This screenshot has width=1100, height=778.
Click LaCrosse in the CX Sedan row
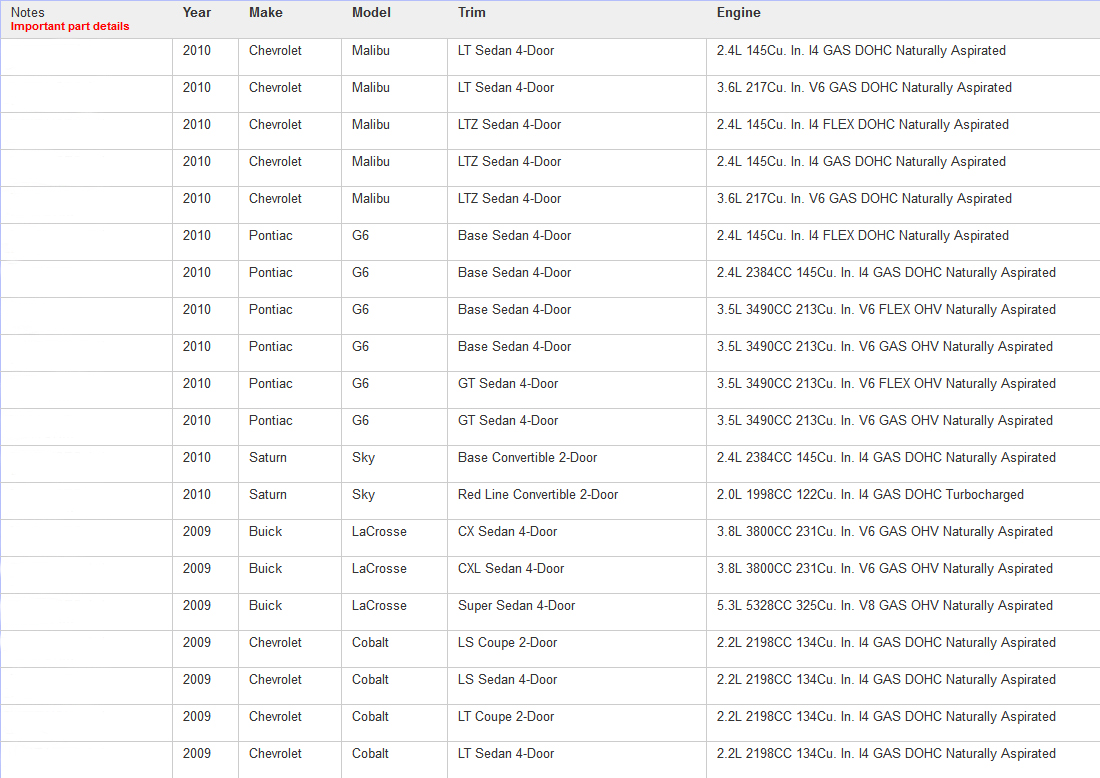click(379, 532)
